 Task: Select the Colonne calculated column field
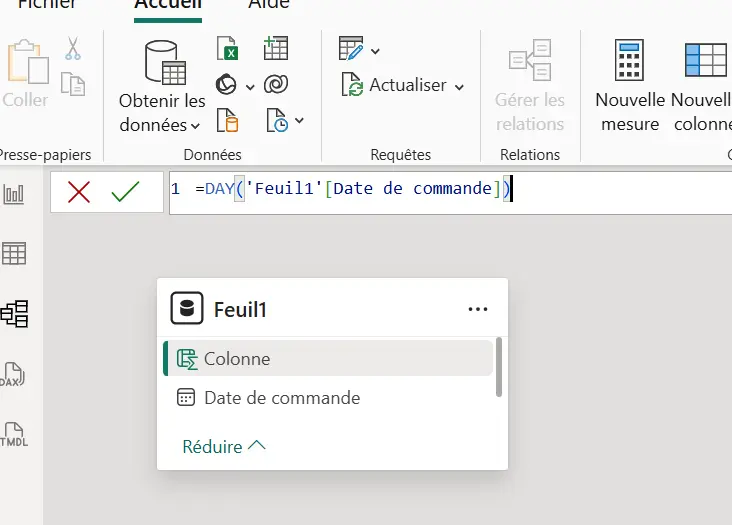tap(328, 358)
